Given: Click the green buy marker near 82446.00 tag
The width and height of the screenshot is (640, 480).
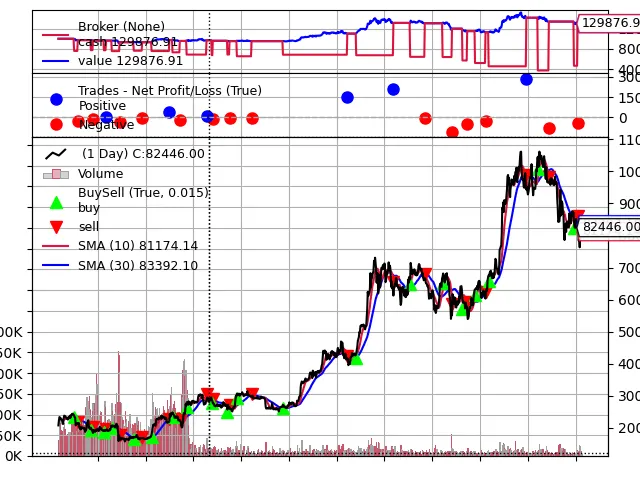Looking at the screenshot, I should coord(573,230).
